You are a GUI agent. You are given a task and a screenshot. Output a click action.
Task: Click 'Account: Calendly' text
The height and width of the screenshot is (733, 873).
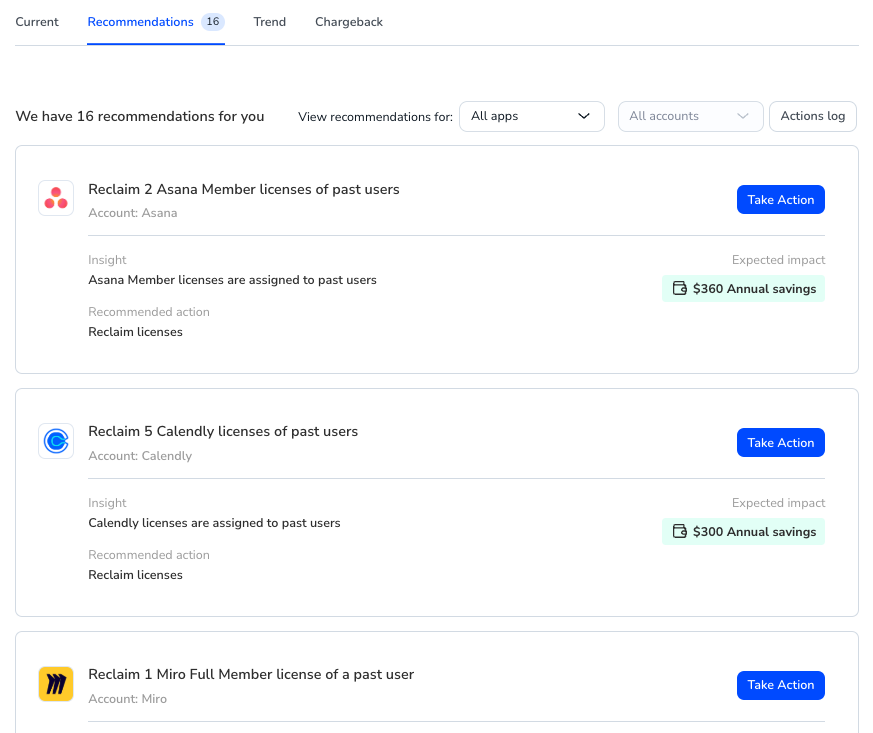[140, 456]
